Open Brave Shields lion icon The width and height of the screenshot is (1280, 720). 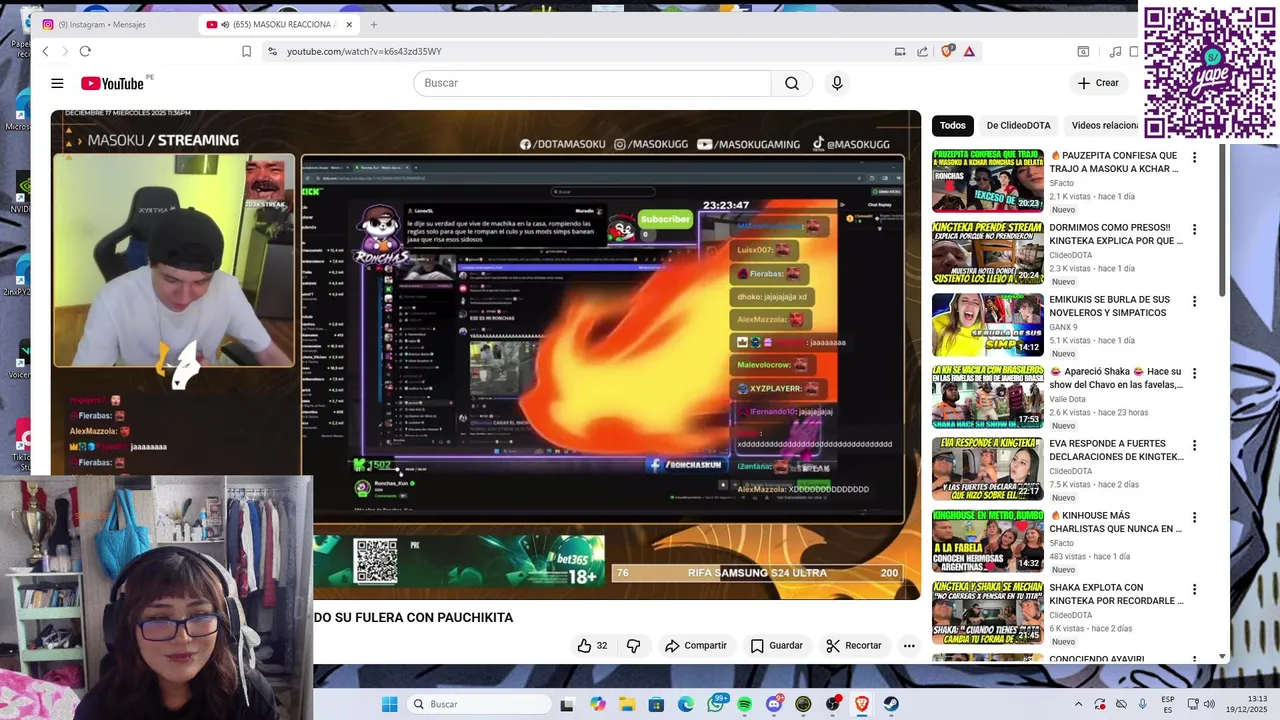click(x=947, y=51)
